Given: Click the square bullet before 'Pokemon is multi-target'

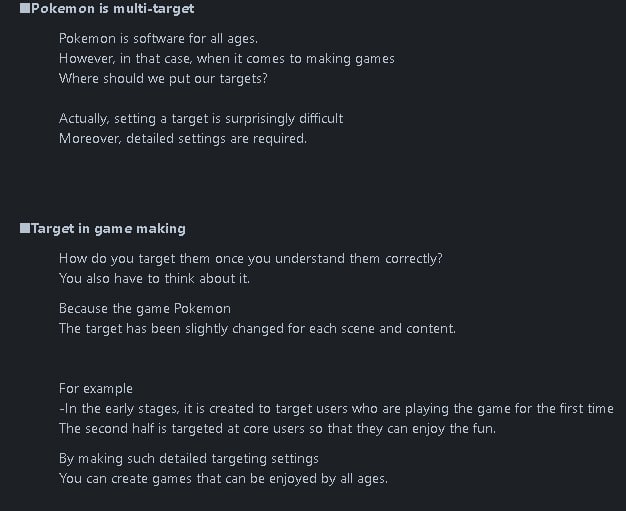Looking at the screenshot, I should point(25,8).
